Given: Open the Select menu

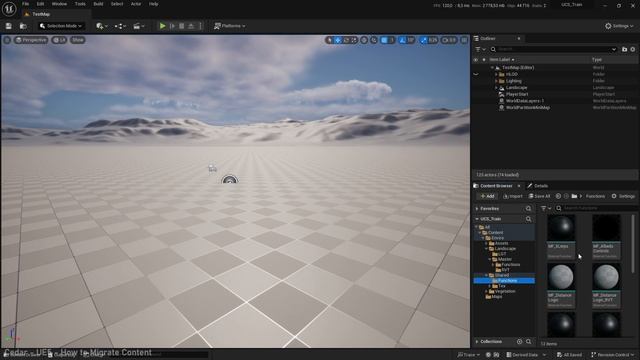Looking at the screenshot, I should click(x=117, y=4).
